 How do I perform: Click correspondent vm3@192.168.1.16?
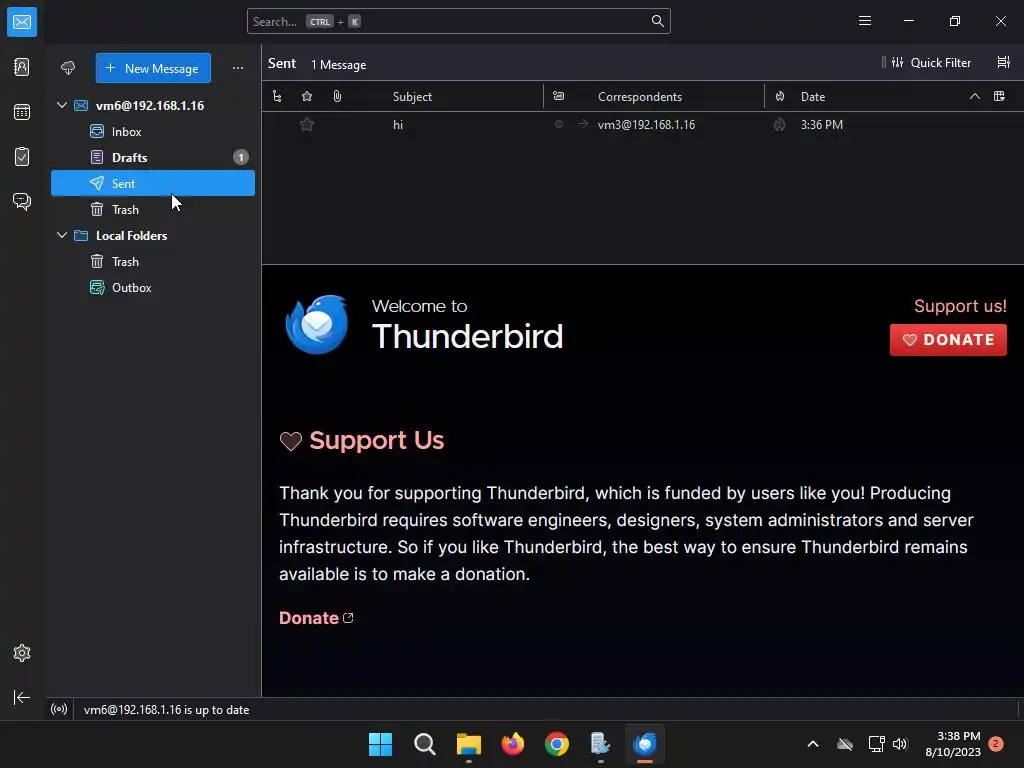pos(646,124)
